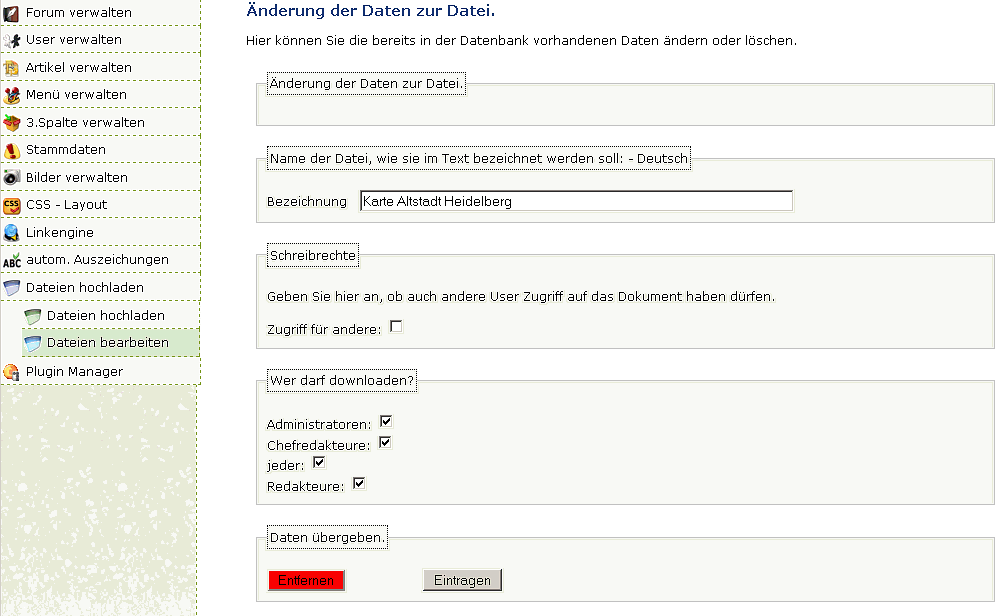Viewport: 1004px width, 616px height.
Task: Uncheck the Chefredakteure download checkbox
Action: 384,442
